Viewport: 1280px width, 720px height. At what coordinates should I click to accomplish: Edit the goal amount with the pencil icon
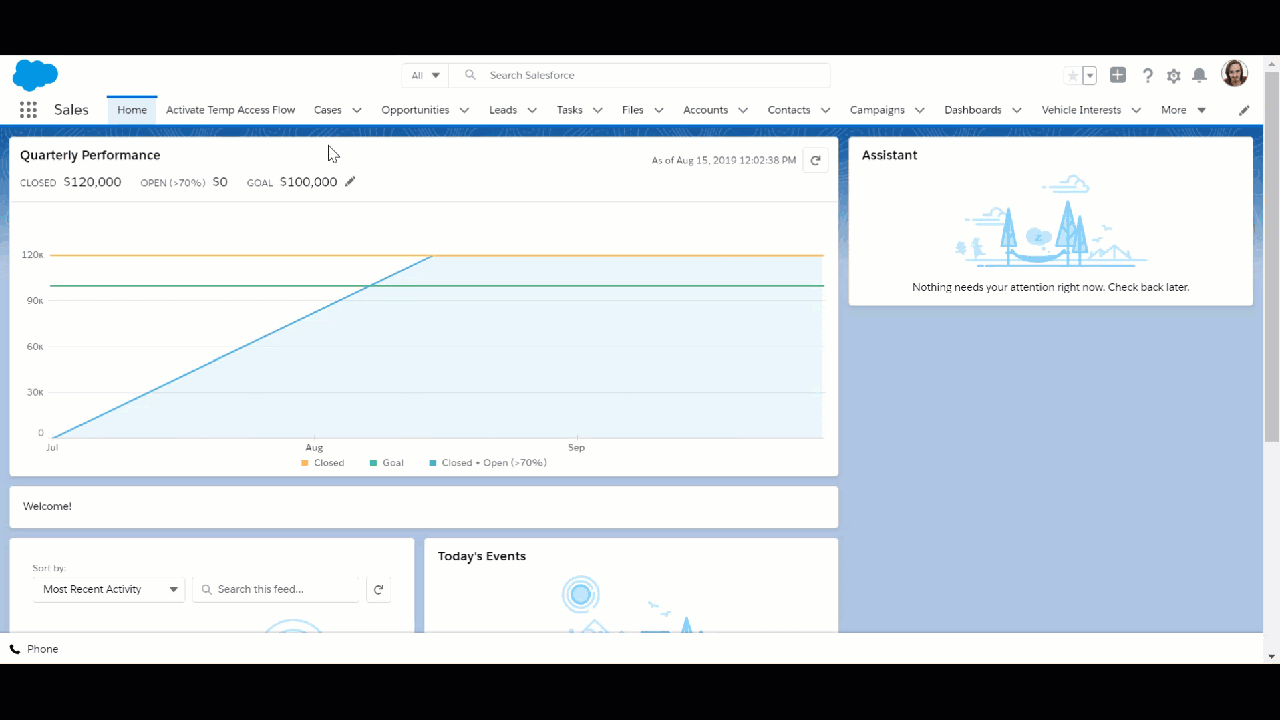click(x=349, y=182)
